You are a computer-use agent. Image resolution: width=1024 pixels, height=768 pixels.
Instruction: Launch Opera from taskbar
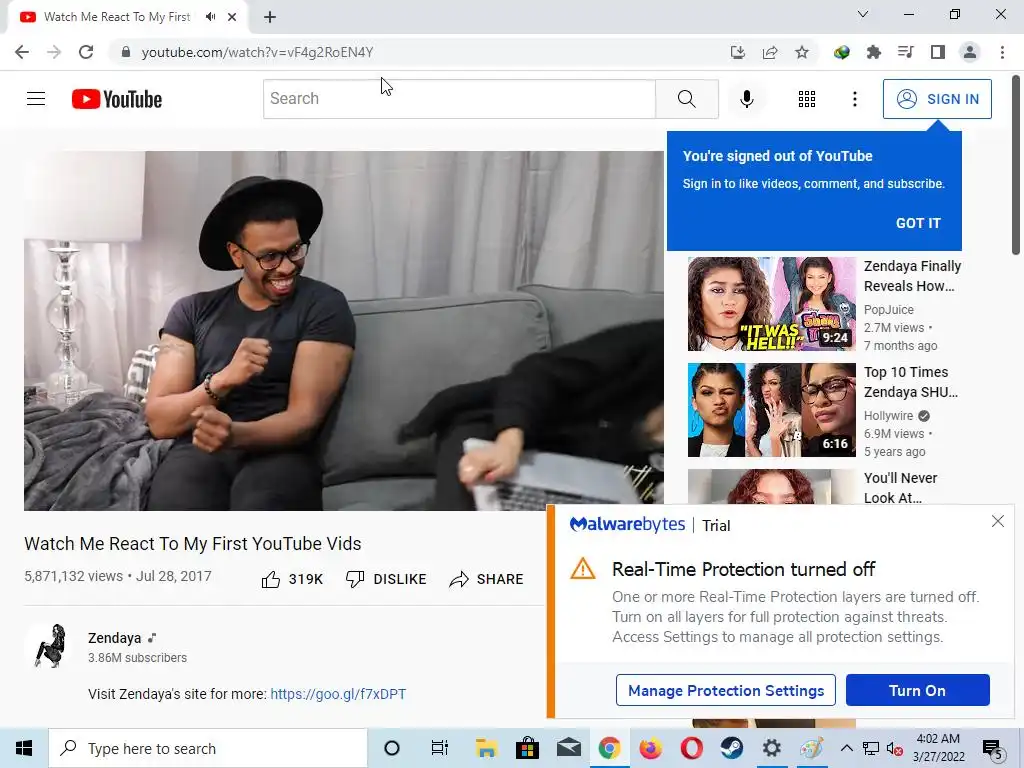[692, 748]
